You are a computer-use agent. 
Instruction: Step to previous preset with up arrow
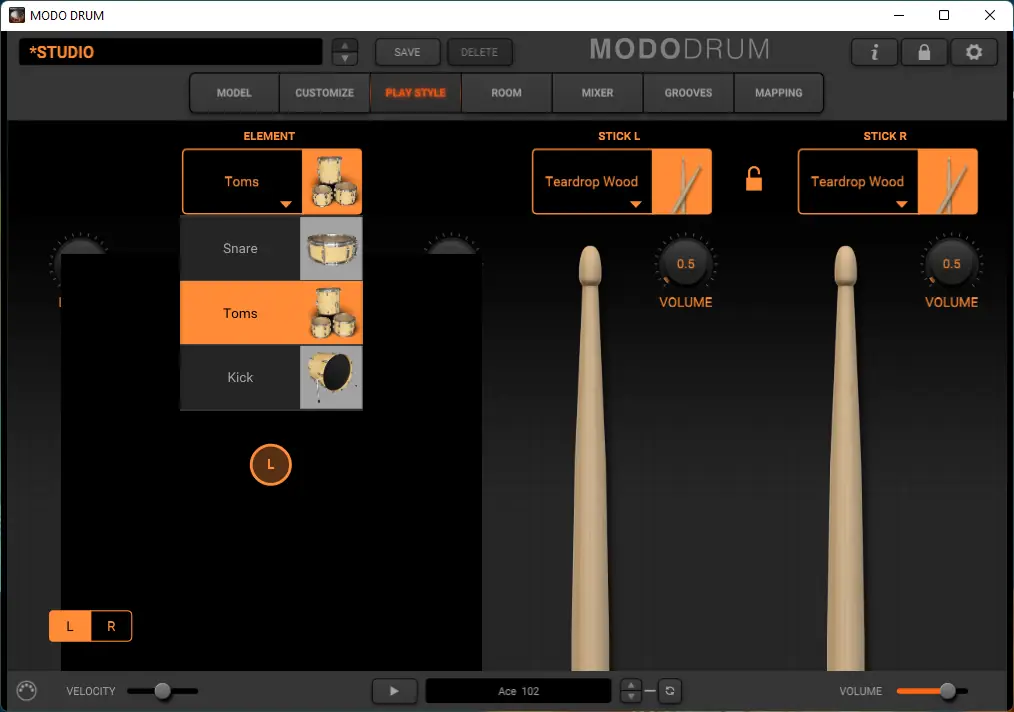point(345,46)
